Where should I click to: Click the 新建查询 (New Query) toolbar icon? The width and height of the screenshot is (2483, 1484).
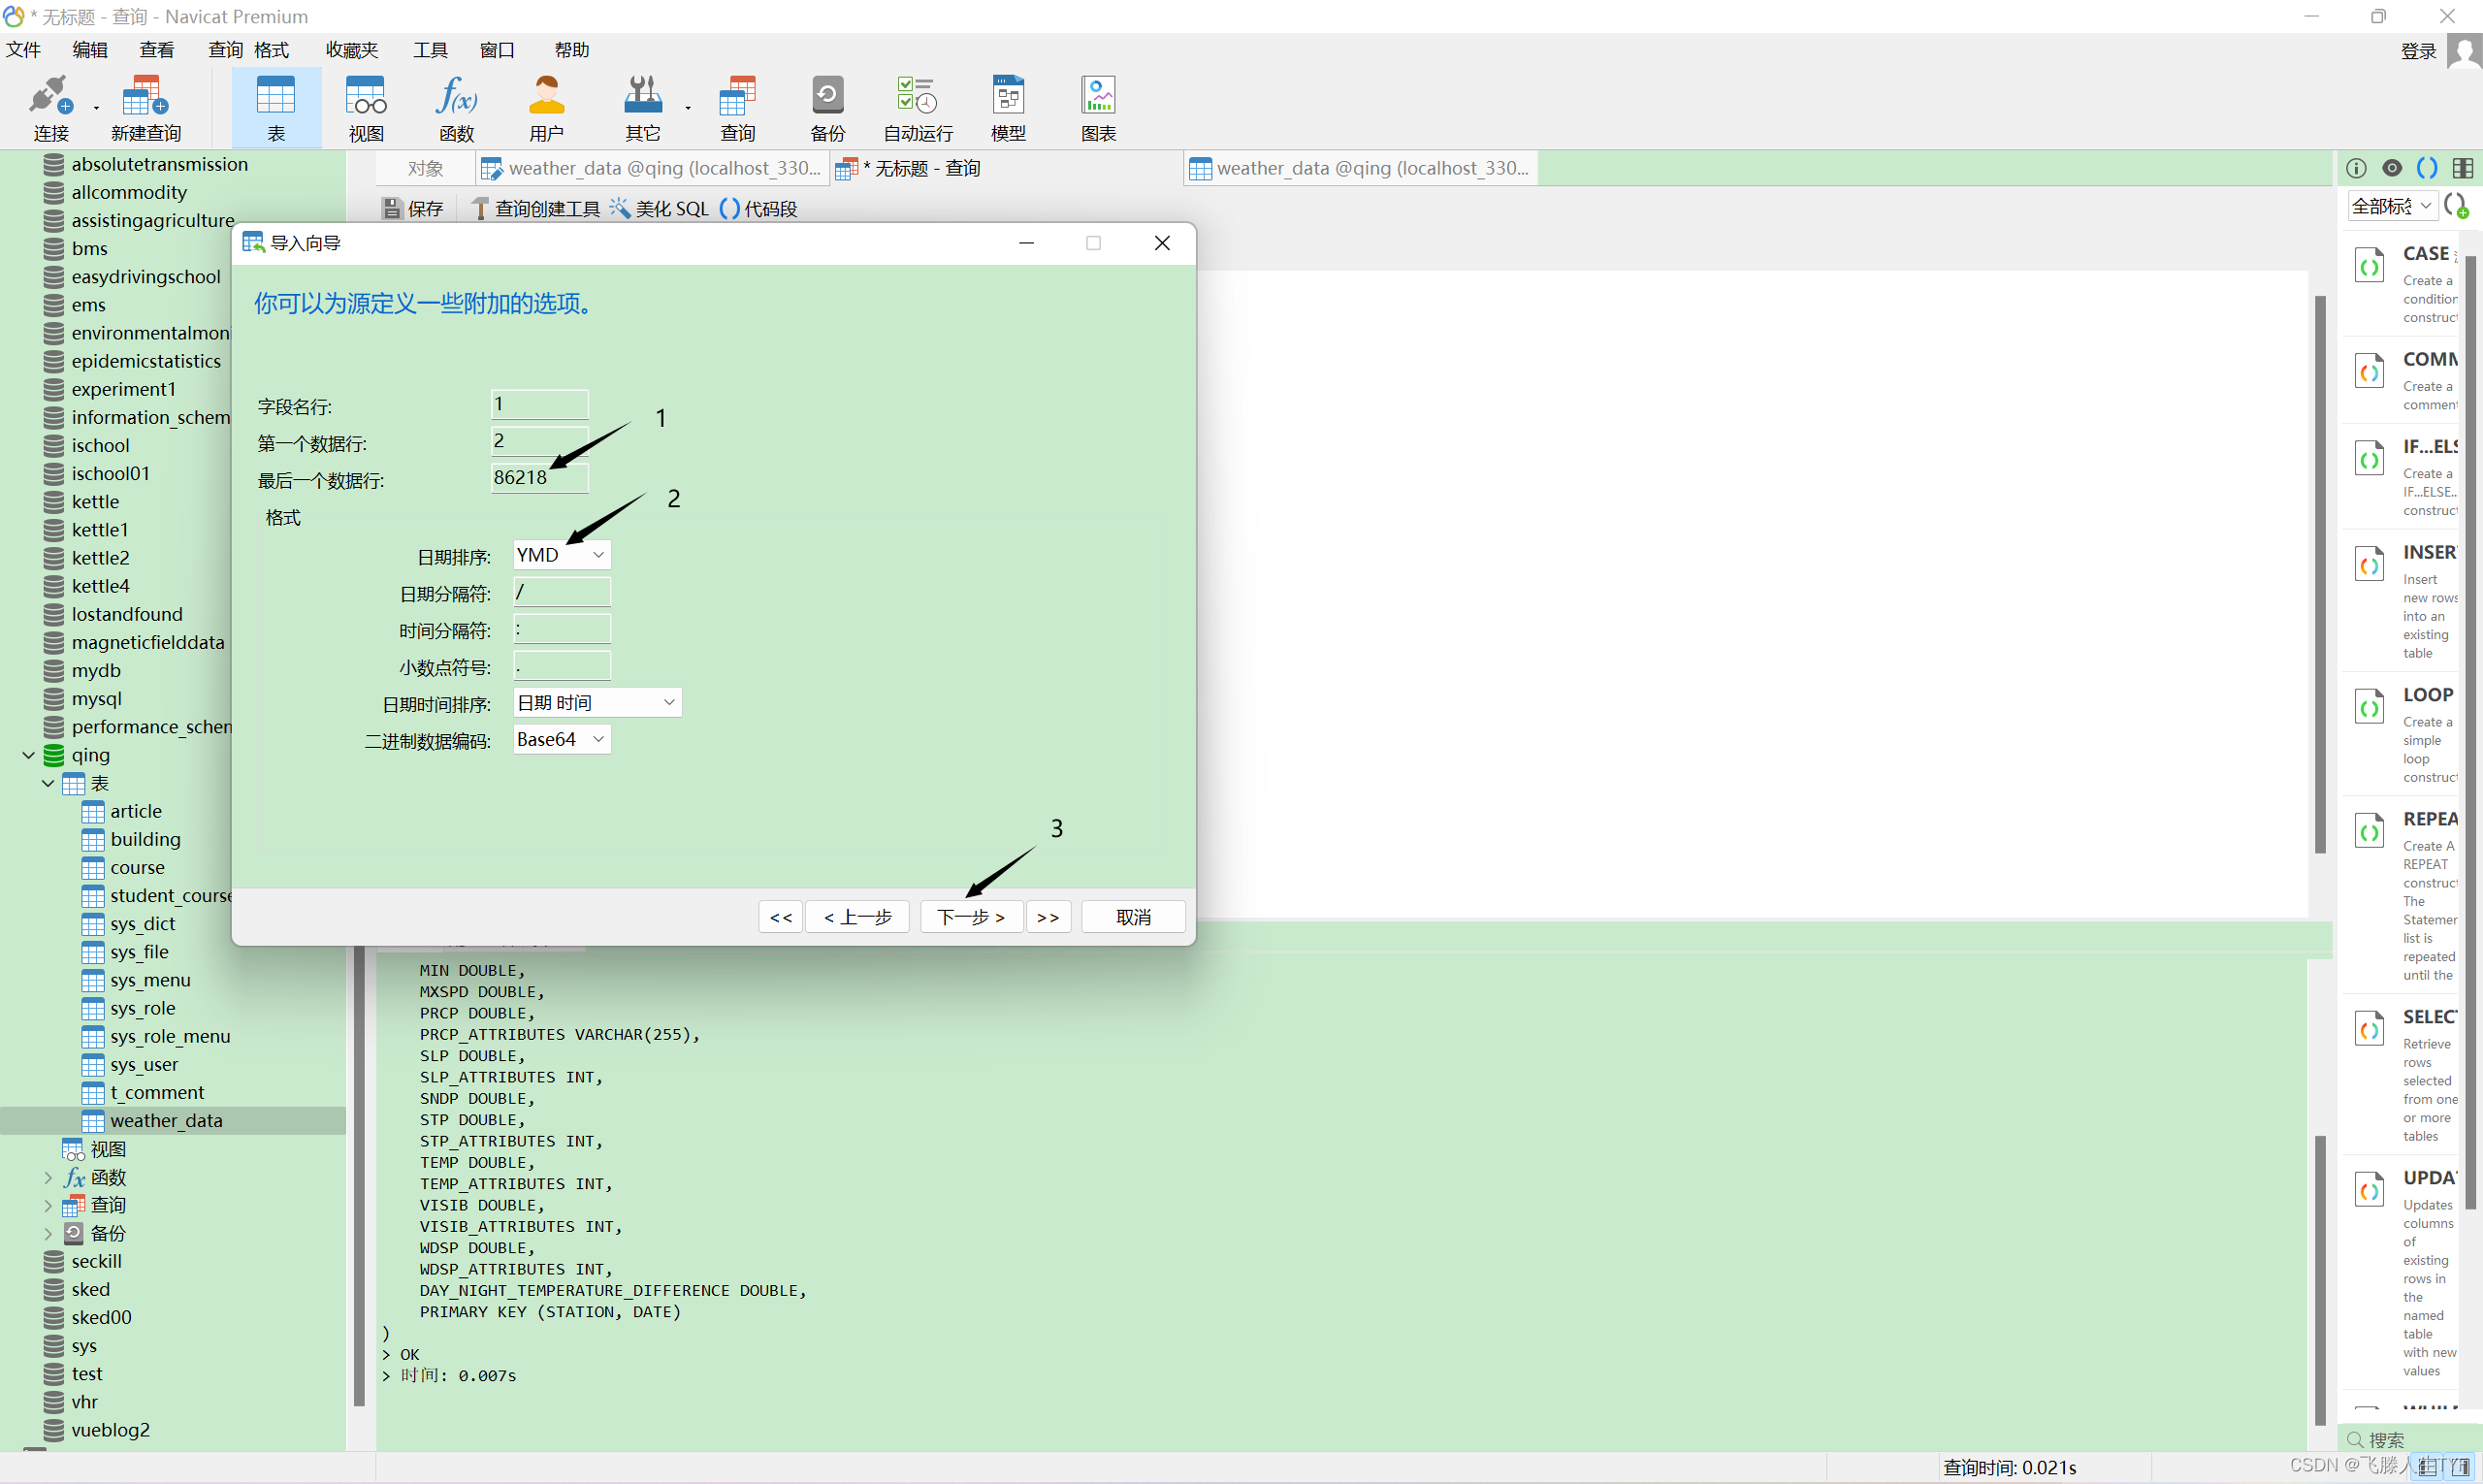tap(145, 107)
